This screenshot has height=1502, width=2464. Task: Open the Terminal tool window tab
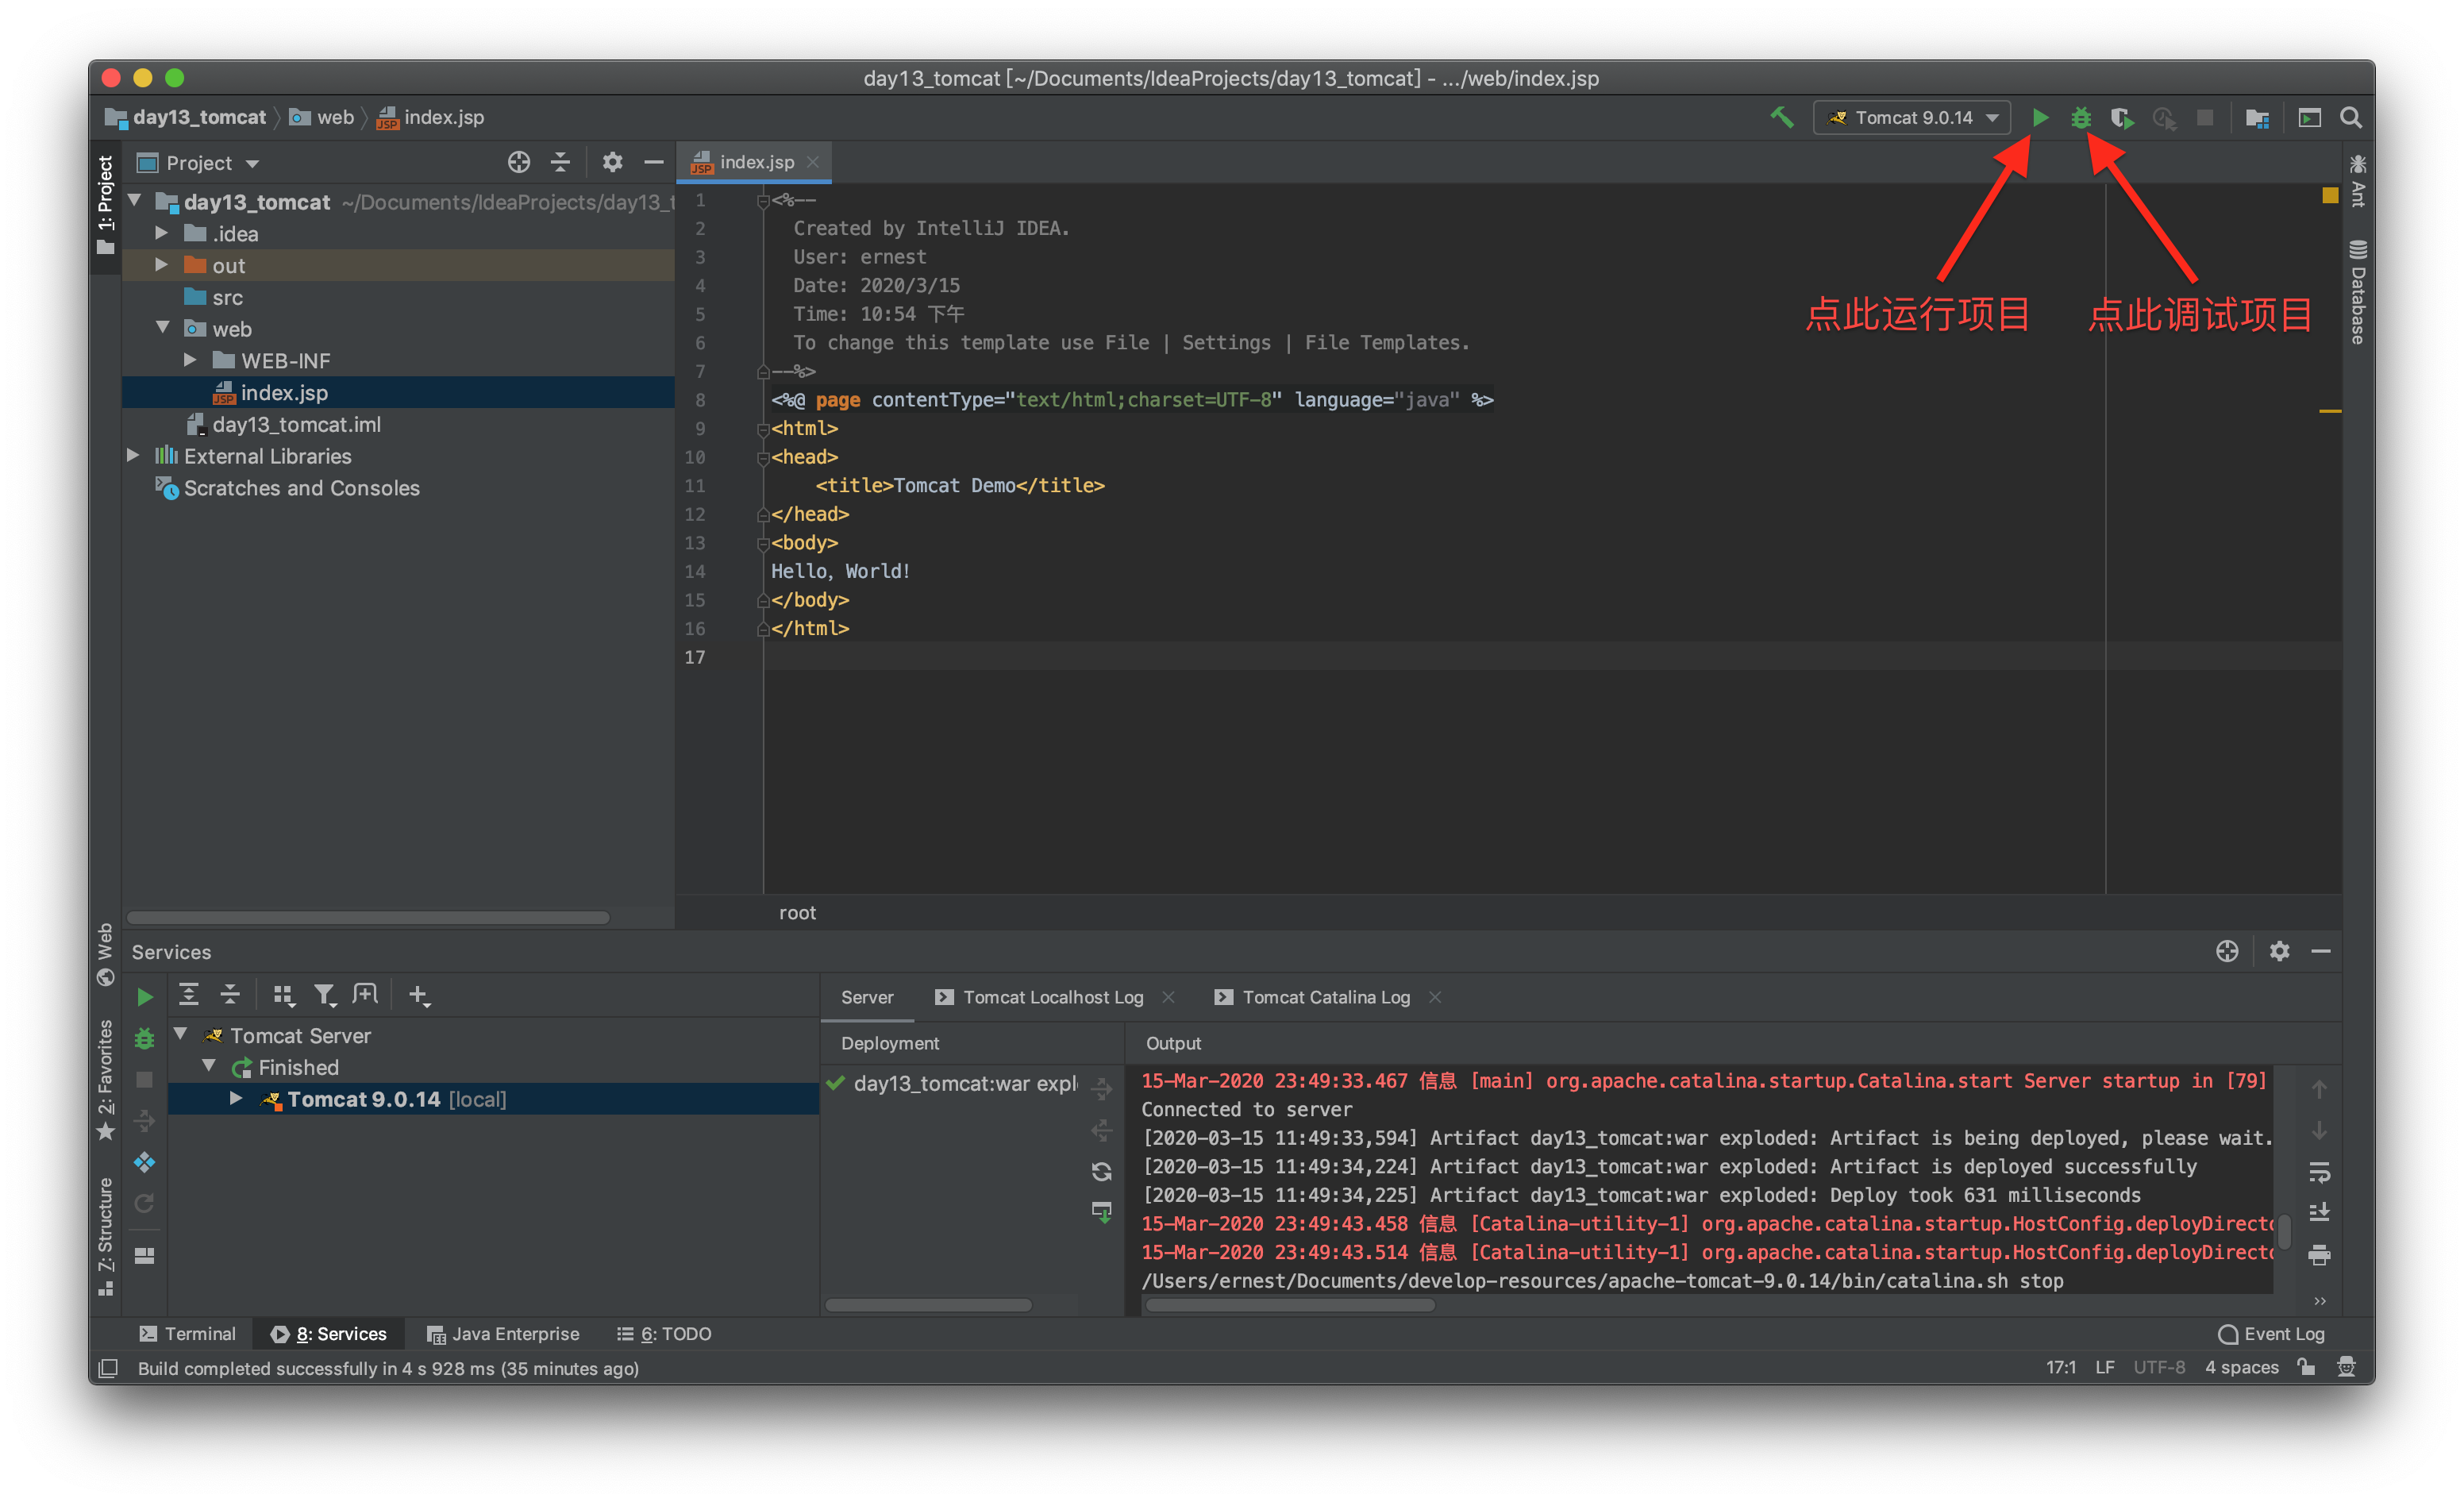[x=188, y=1334]
